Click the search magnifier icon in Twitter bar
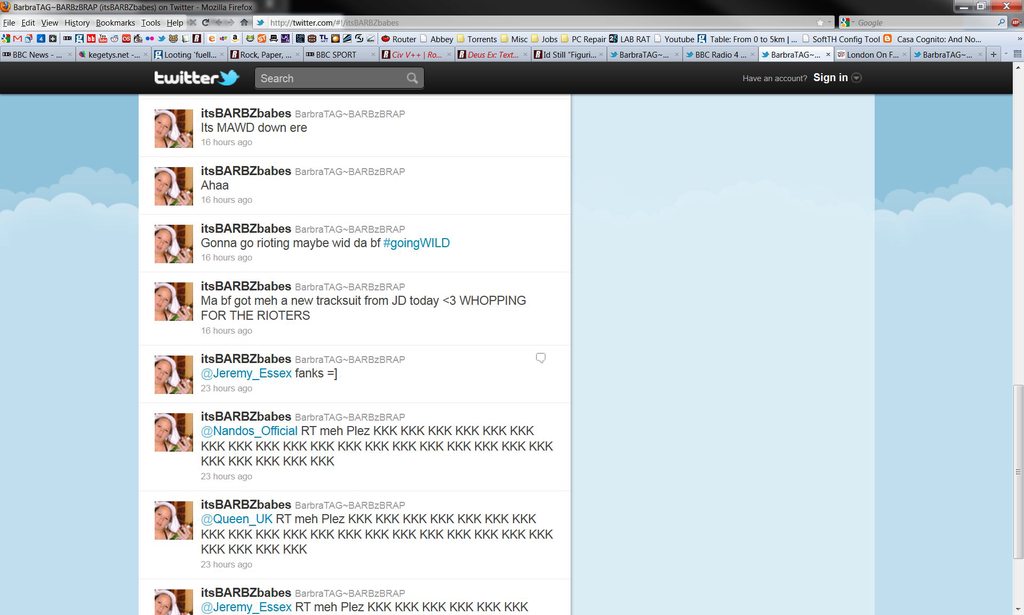Screen dimensions: 1024x615 click(412, 78)
